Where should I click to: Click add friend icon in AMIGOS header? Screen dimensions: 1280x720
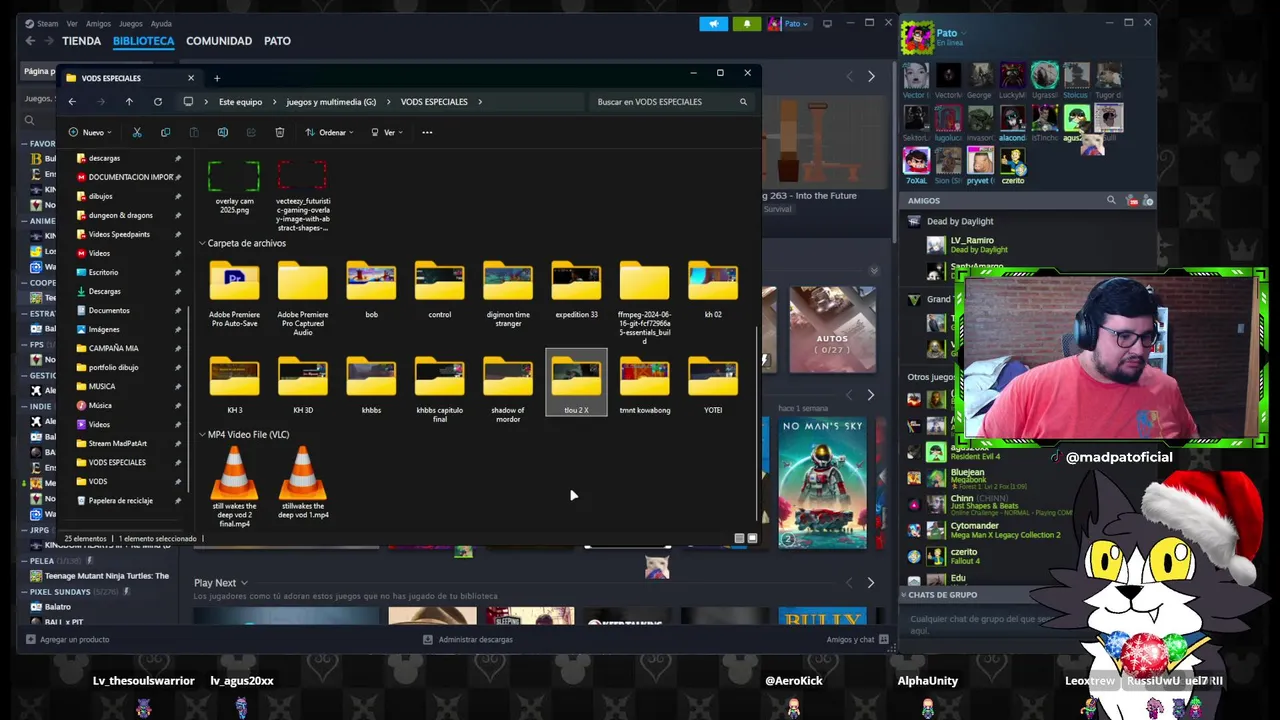tap(1148, 201)
